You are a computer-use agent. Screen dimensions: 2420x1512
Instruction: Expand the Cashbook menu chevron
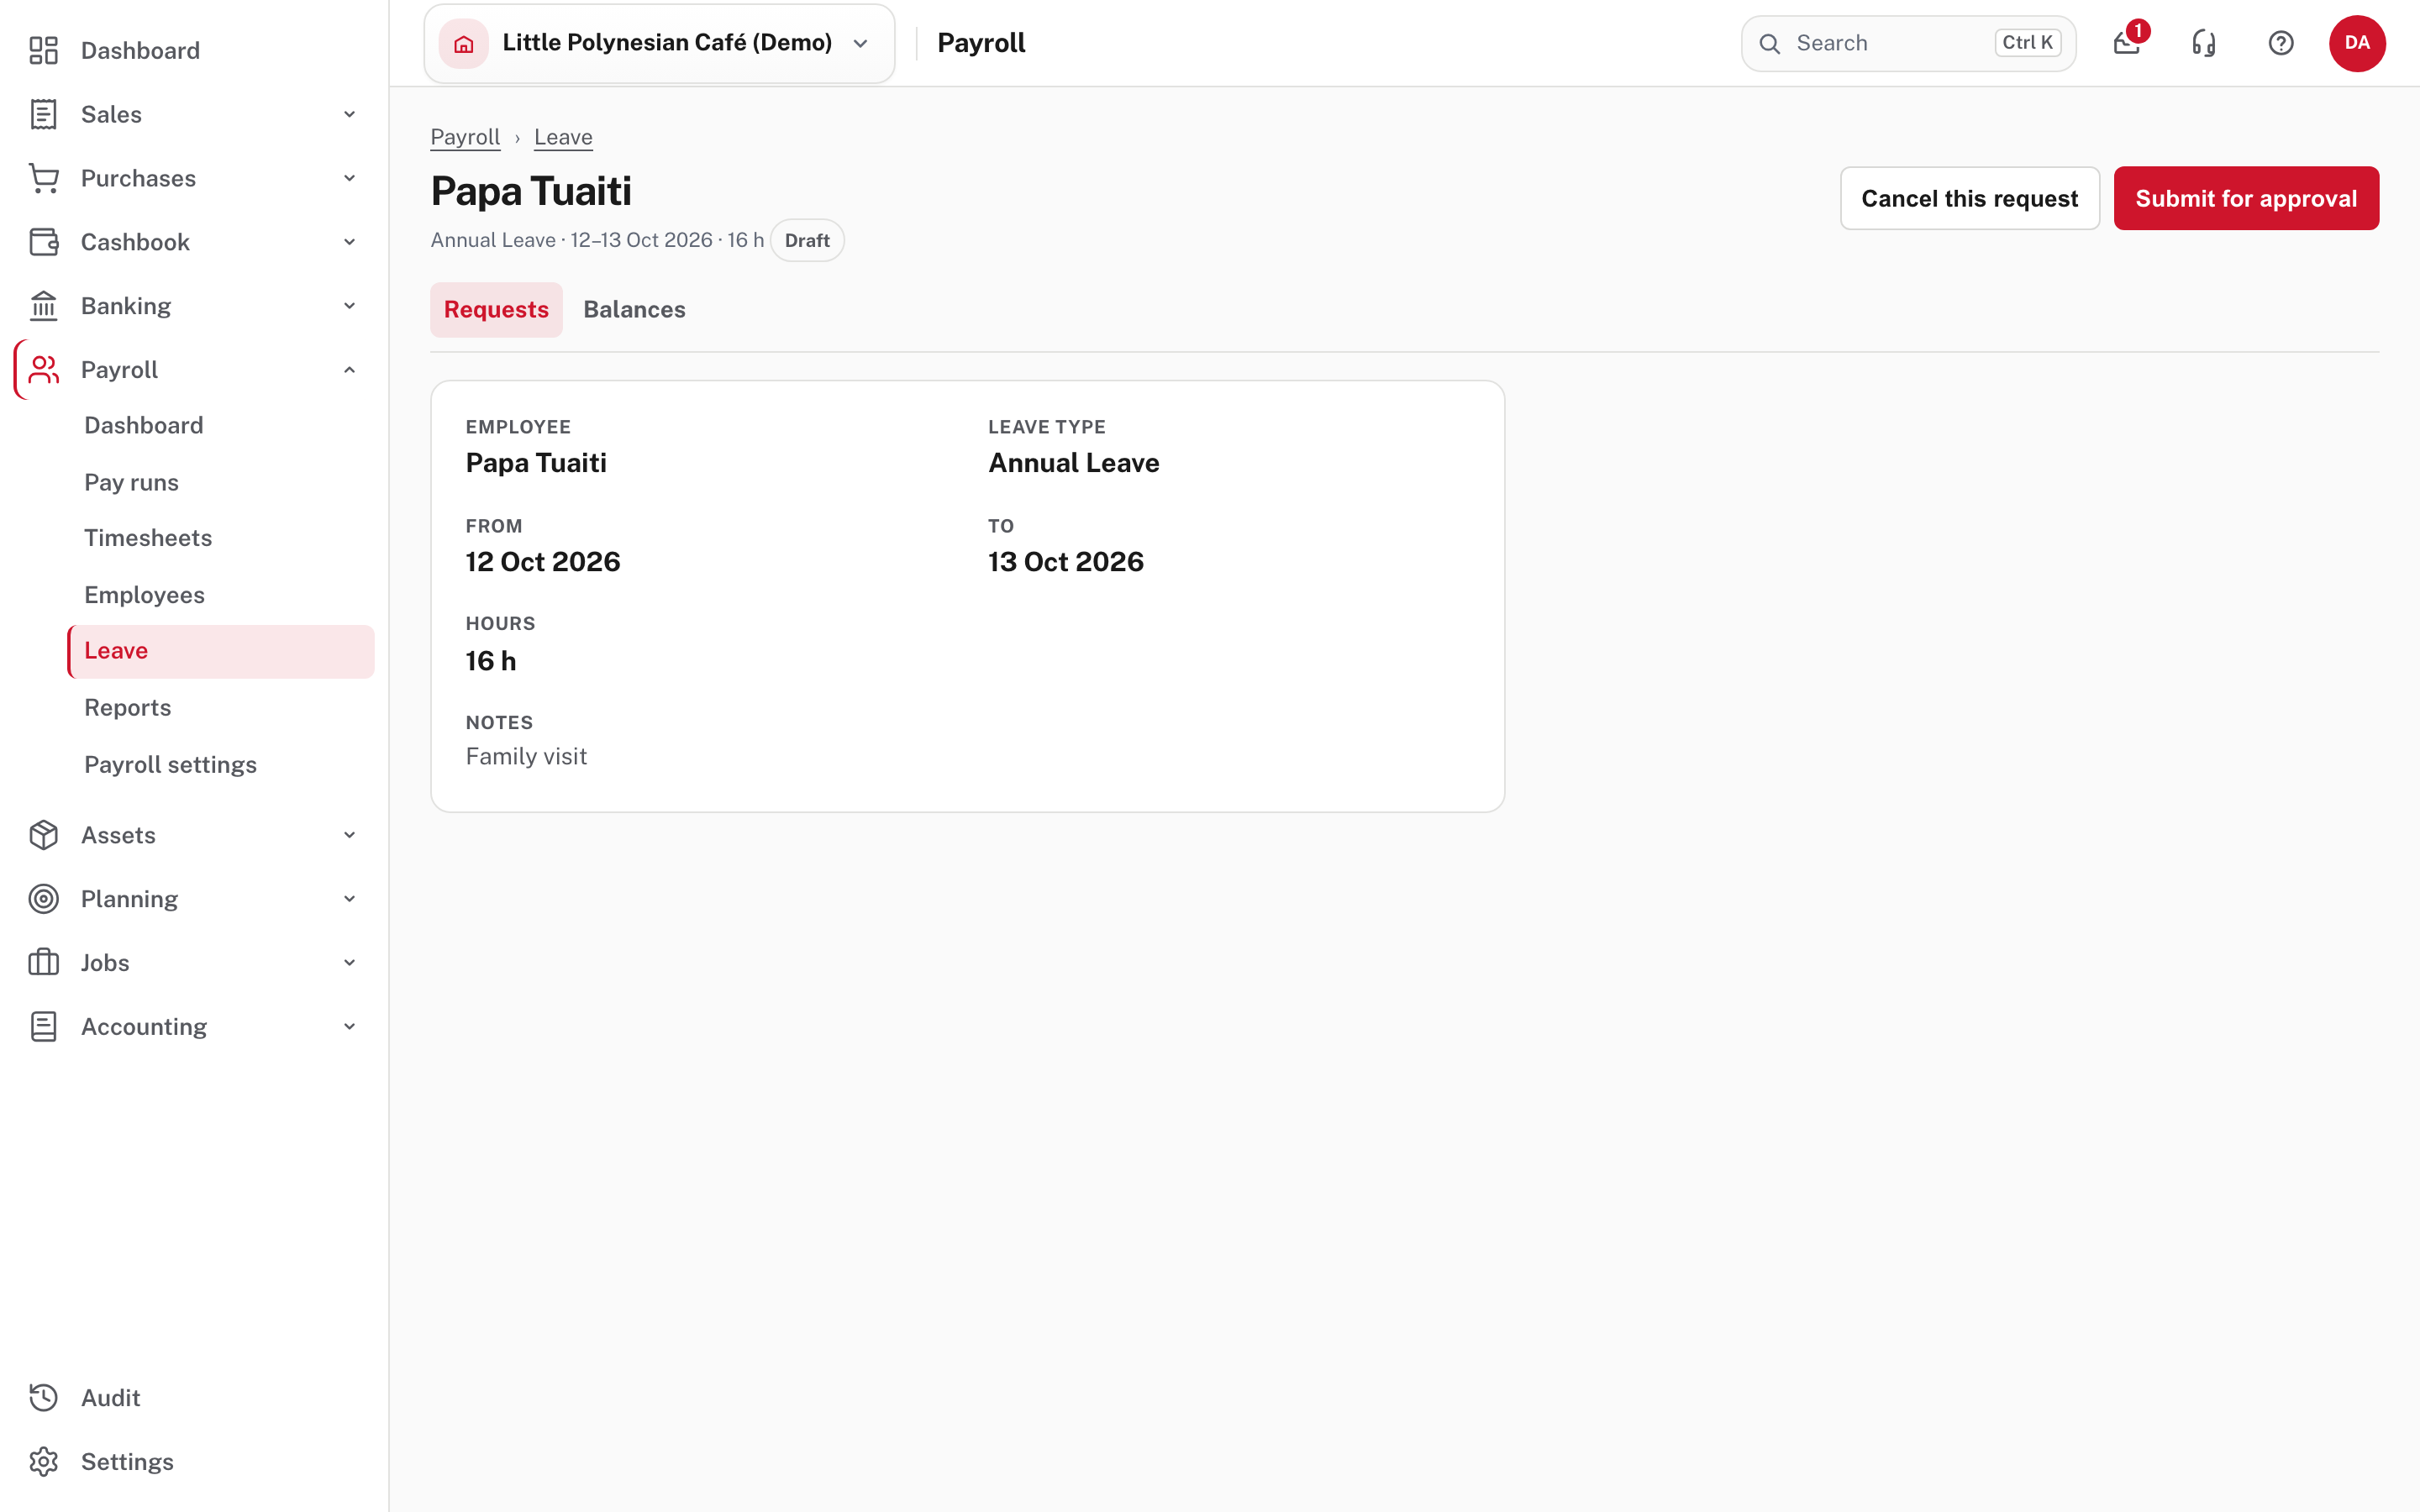(x=349, y=242)
